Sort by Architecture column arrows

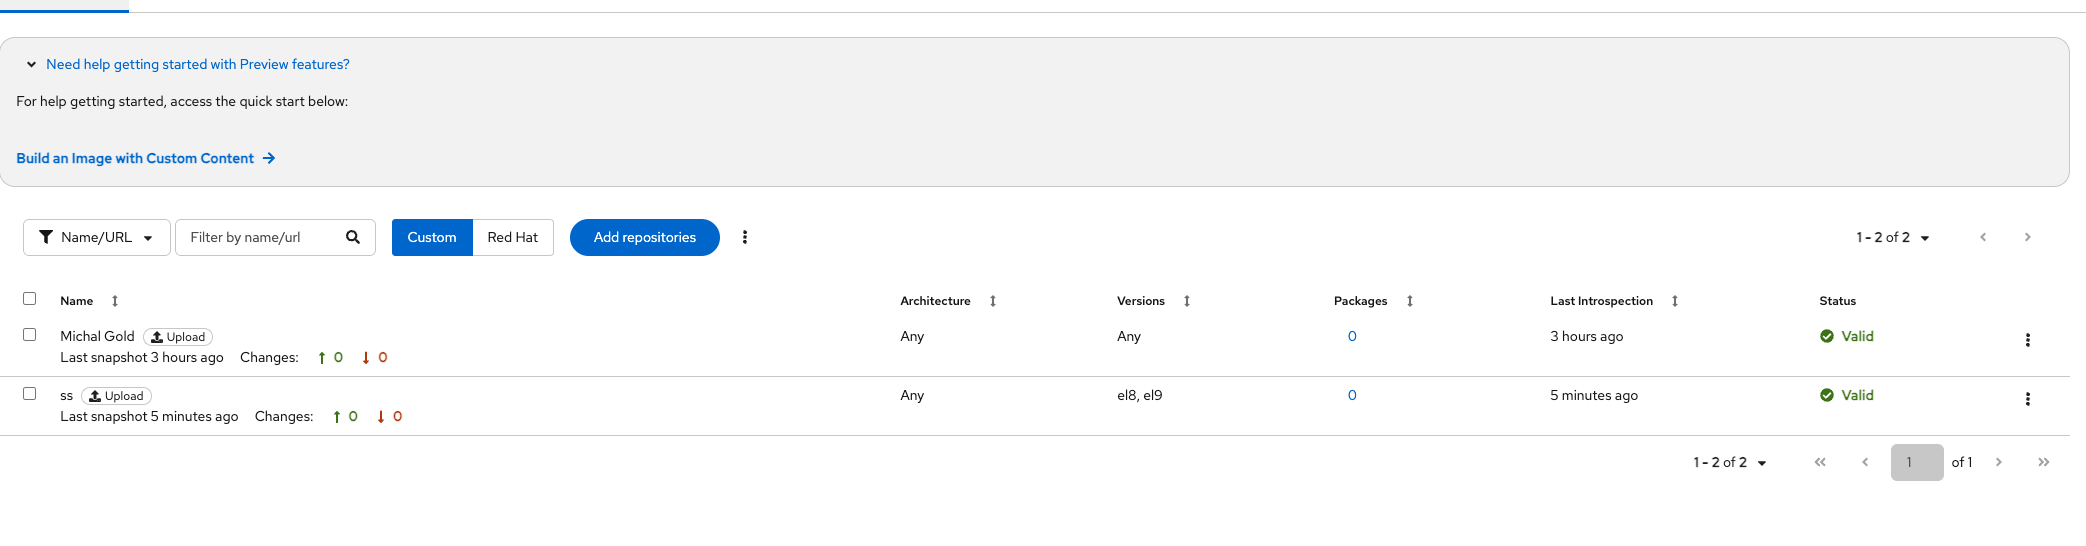tap(993, 301)
